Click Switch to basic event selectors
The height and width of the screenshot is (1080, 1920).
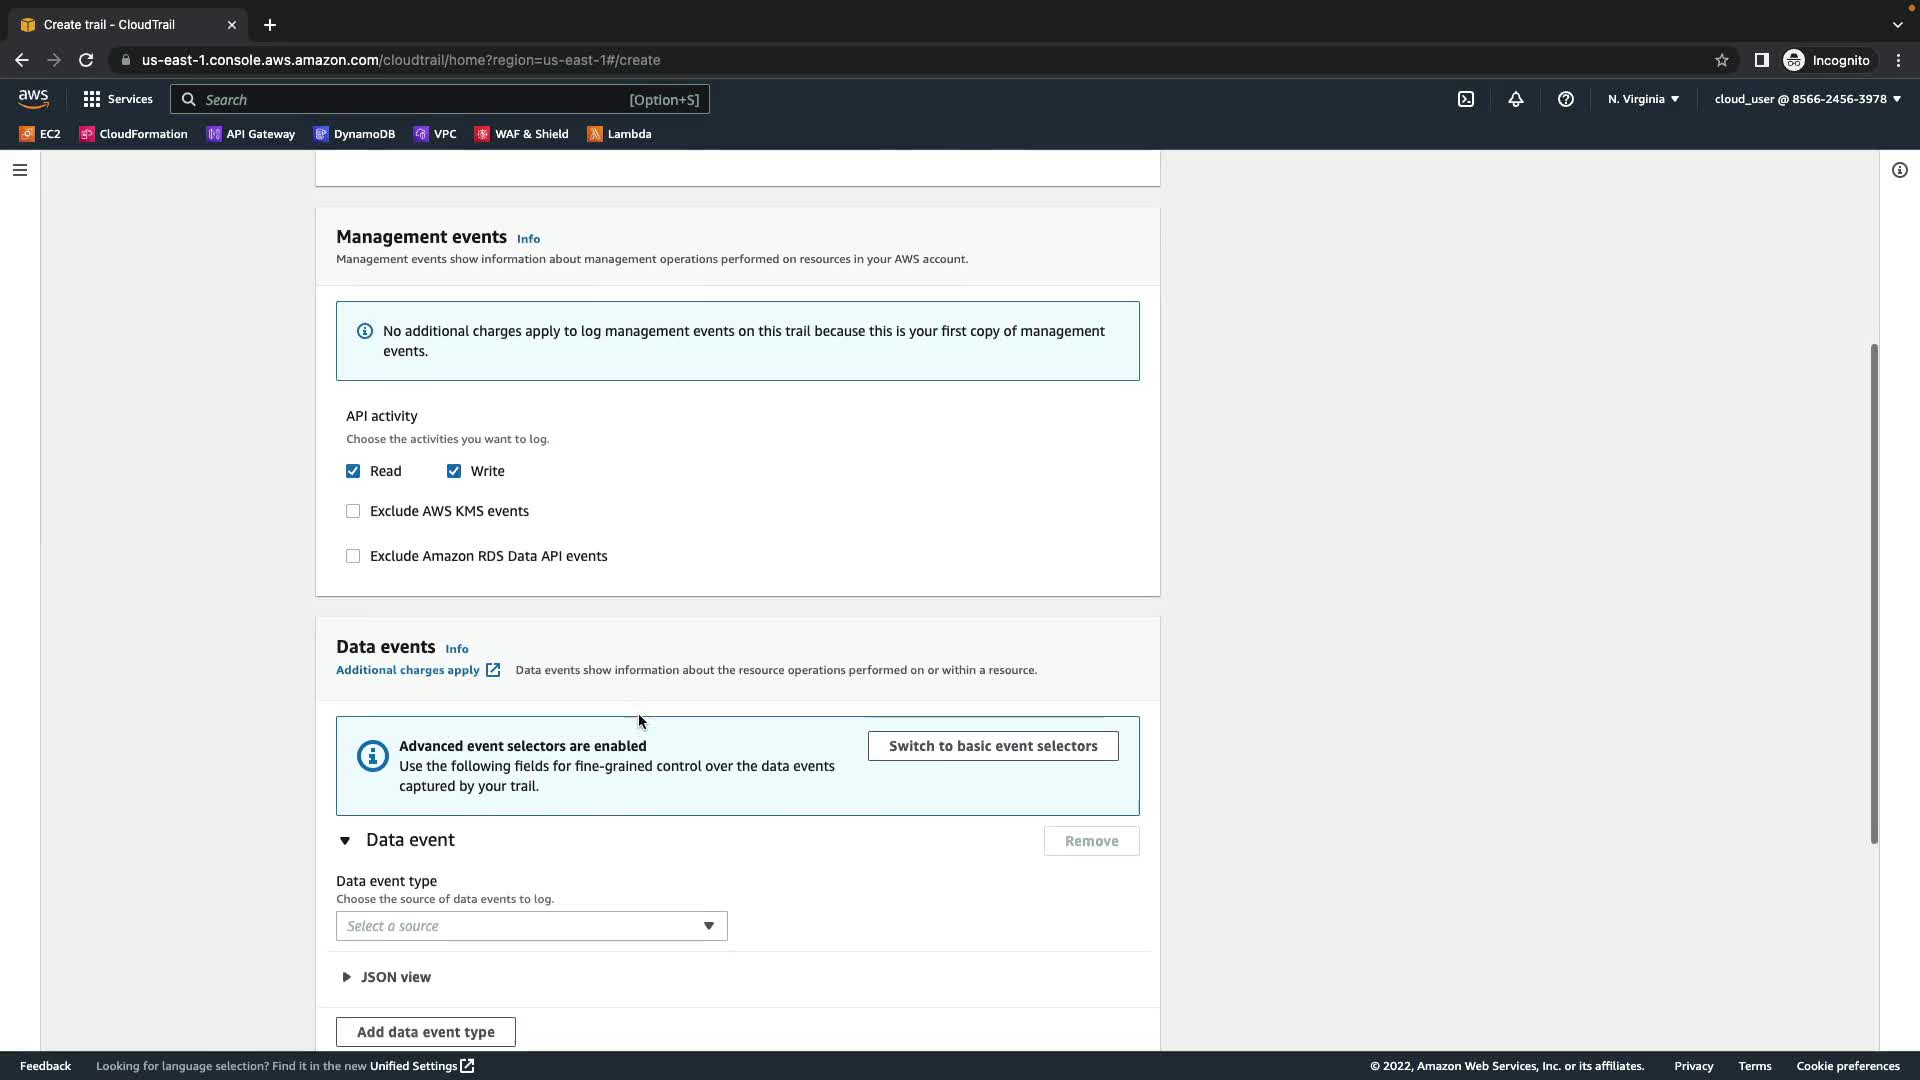coord(992,746)
